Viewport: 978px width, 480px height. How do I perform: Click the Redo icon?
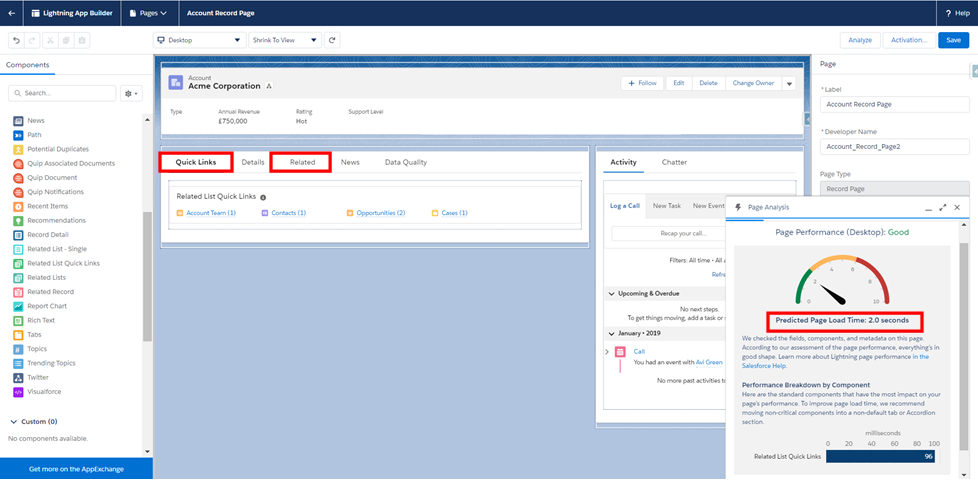point(33,41)
